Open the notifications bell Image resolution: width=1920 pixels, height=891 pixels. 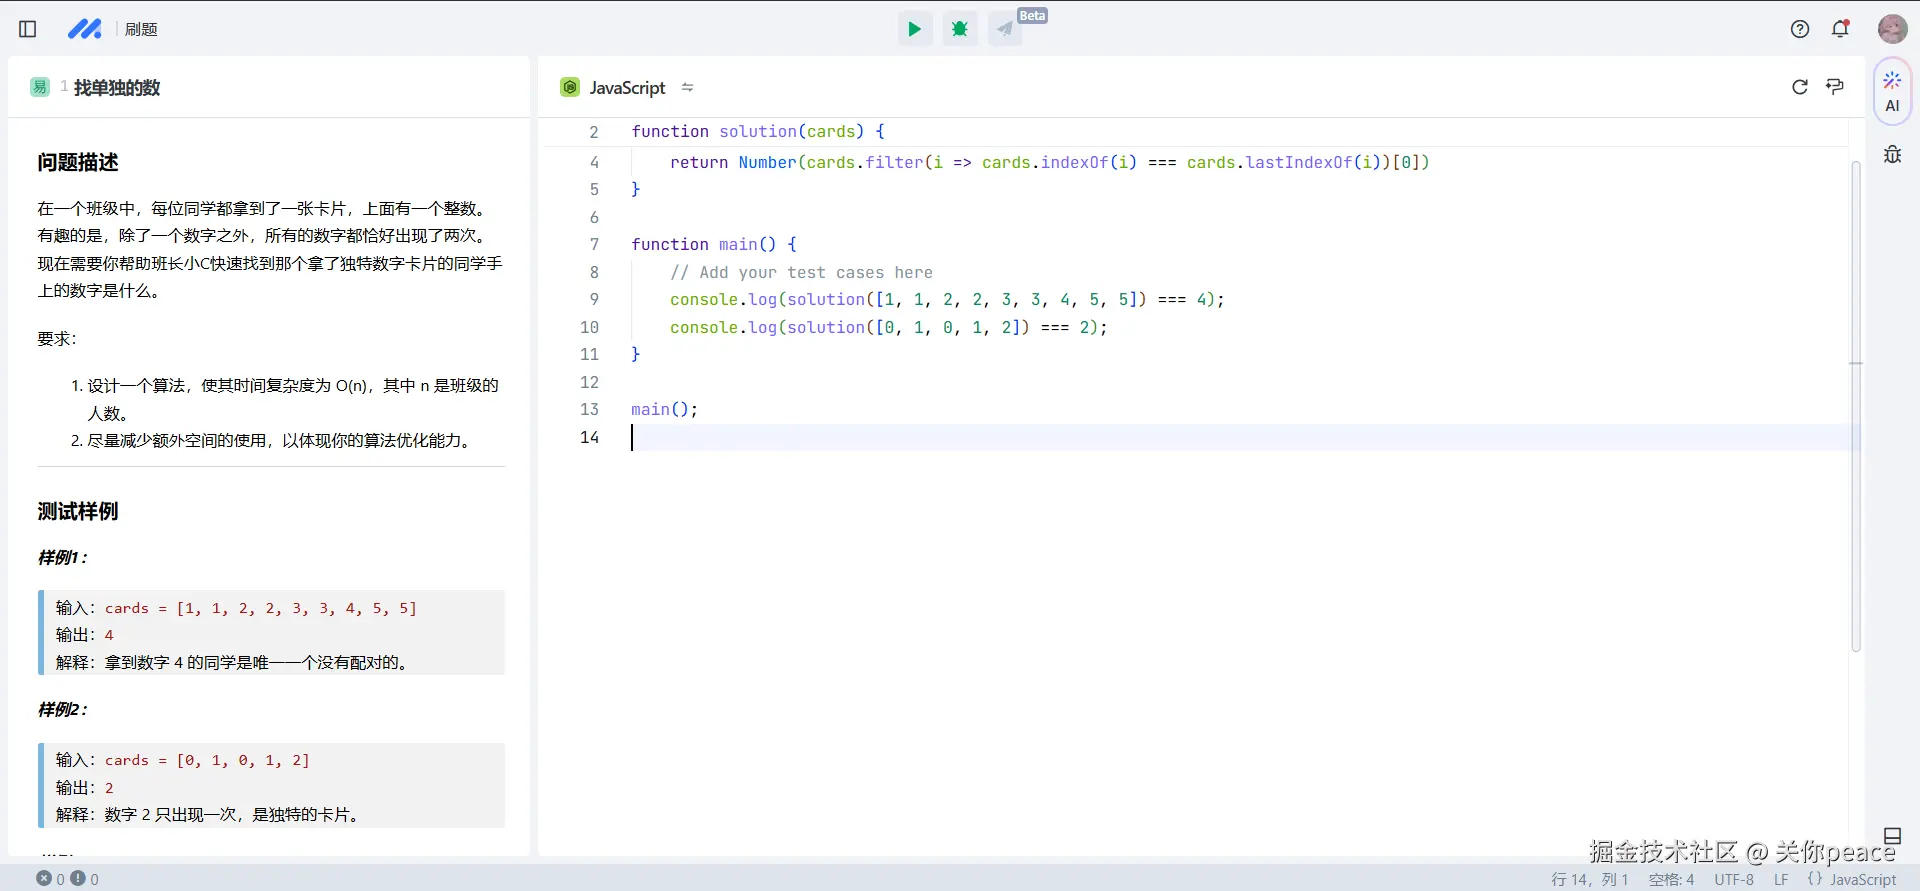1840,29
